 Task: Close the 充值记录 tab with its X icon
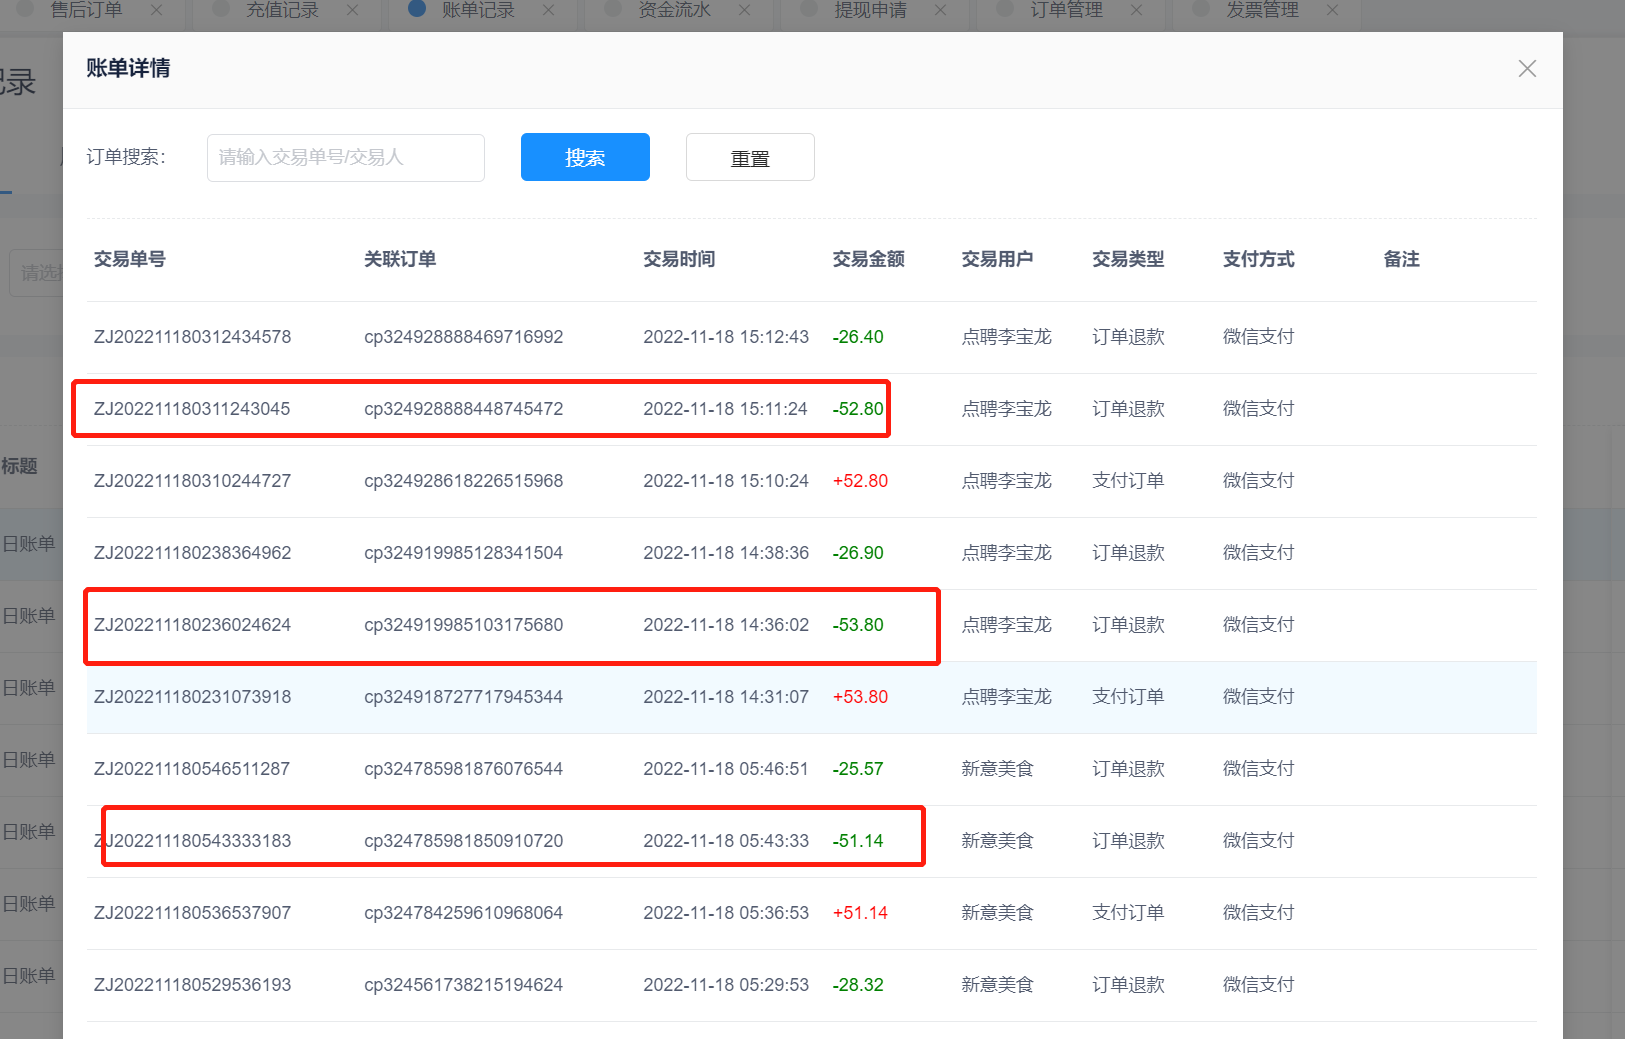(x=352, y=10)
